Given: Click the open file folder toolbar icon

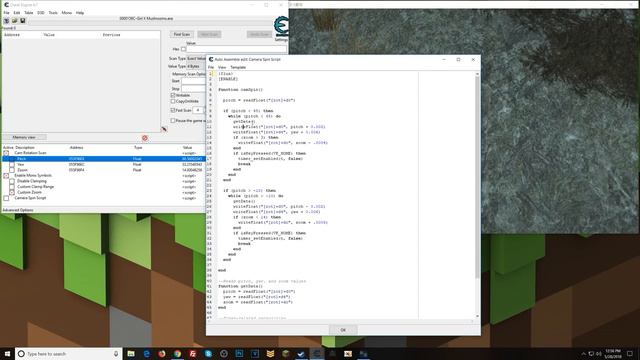Looking at the screenshot, I should click(14, 20).
